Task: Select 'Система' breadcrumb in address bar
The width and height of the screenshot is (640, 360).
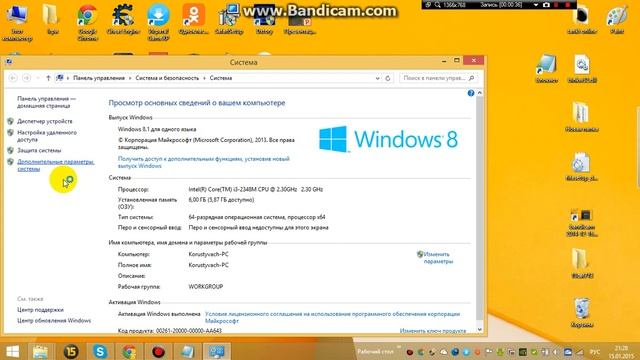Action: click(221, 78)
